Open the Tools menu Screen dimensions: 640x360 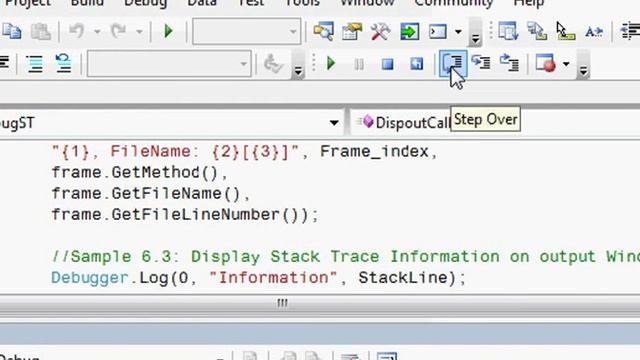pyautogui.click(x=302, y=3)
